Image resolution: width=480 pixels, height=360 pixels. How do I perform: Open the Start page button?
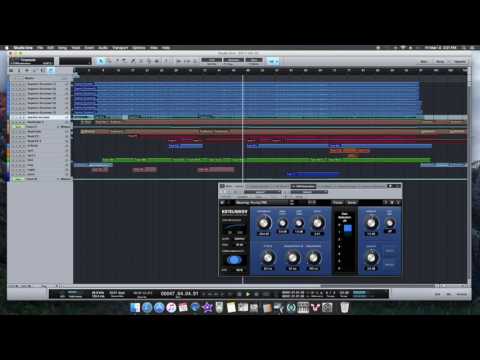[424, 62]
